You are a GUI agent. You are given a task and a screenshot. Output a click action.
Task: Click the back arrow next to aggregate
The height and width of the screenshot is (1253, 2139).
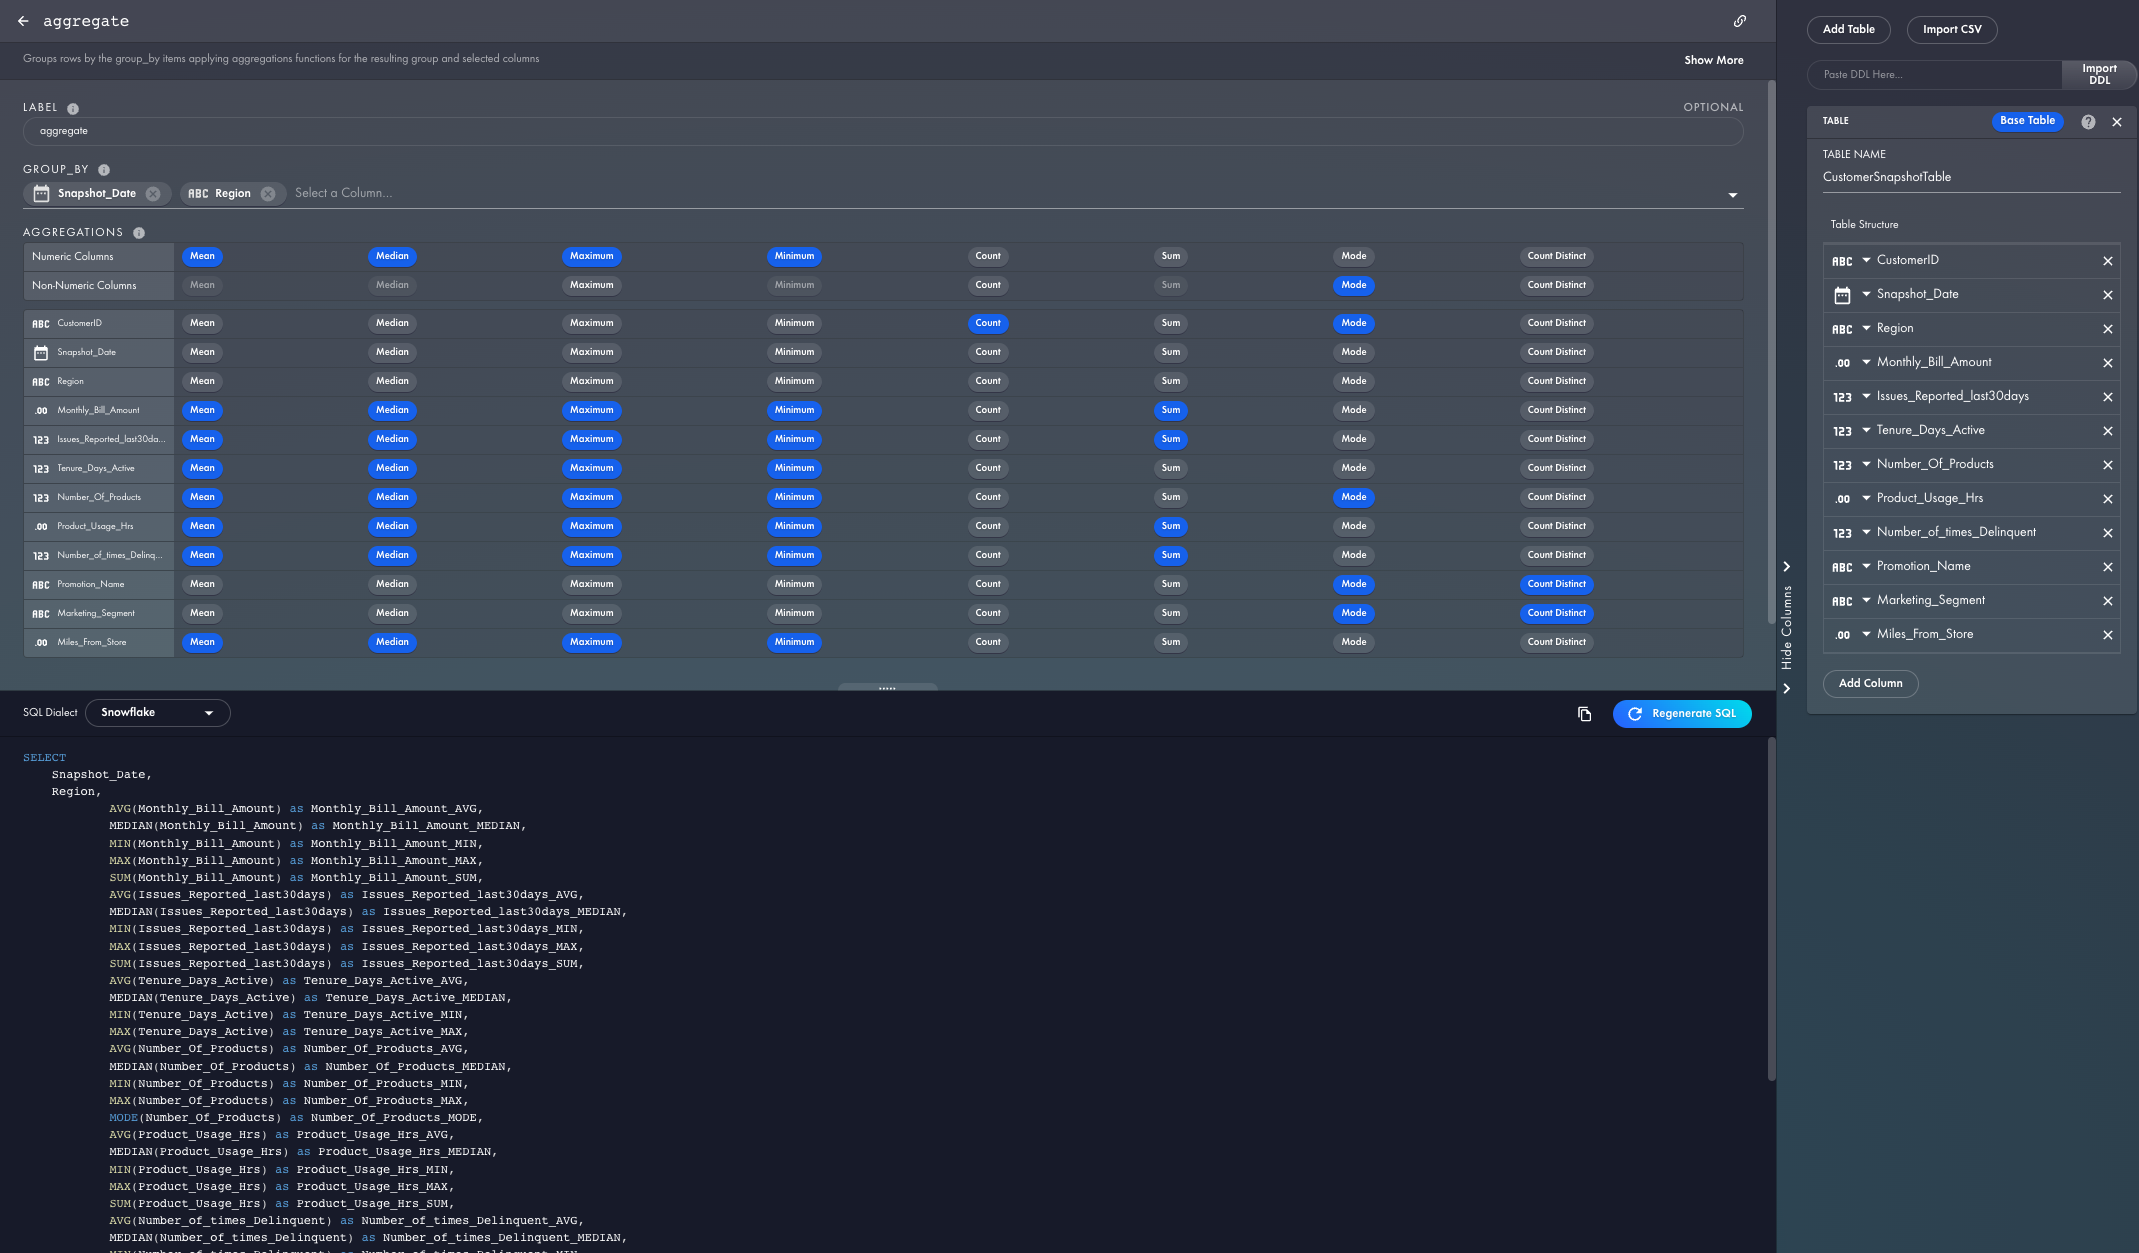[x=23, y=21]
